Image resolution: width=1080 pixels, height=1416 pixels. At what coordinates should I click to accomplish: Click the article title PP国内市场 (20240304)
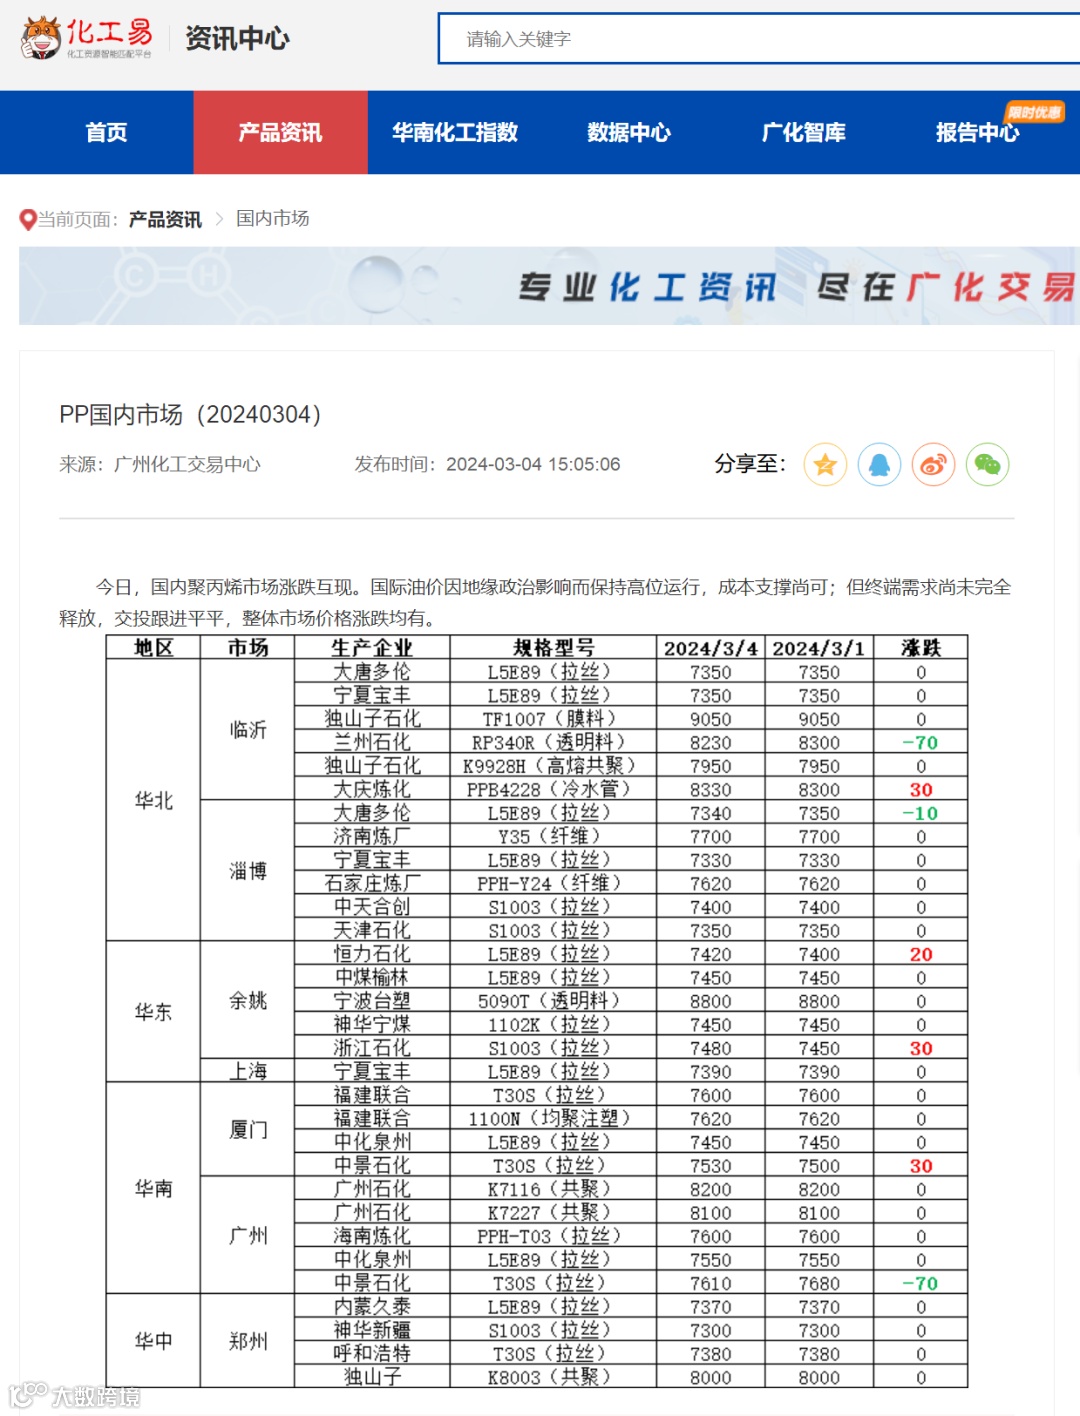coord(190,414)
